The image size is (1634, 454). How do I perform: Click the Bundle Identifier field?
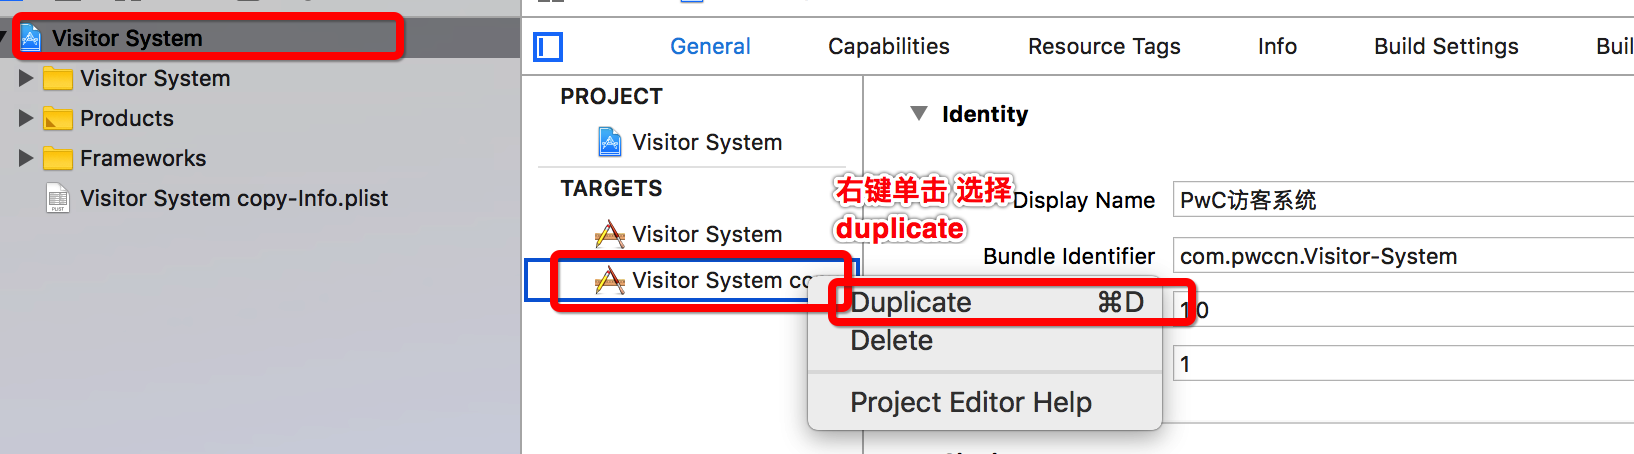coord(1400,256)
